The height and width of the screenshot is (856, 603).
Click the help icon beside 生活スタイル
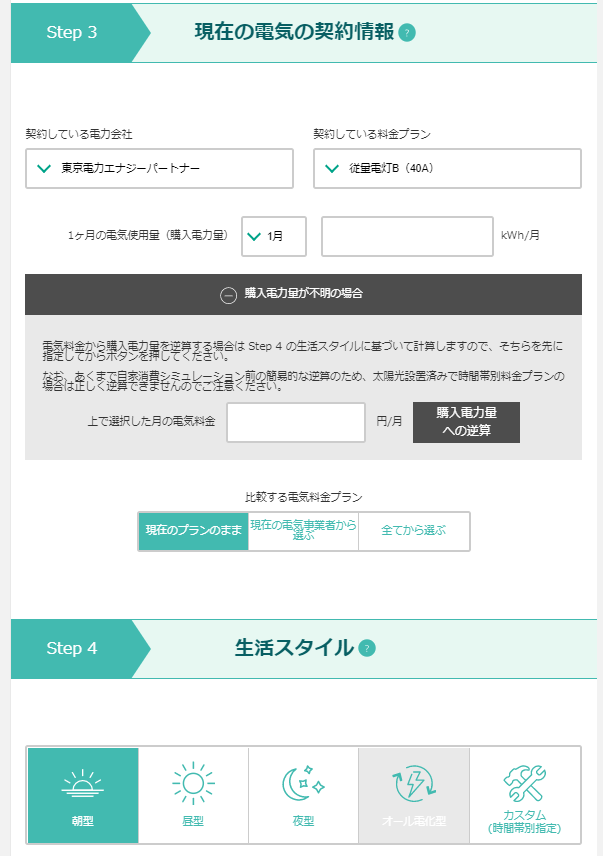click(x=367, y=648)
